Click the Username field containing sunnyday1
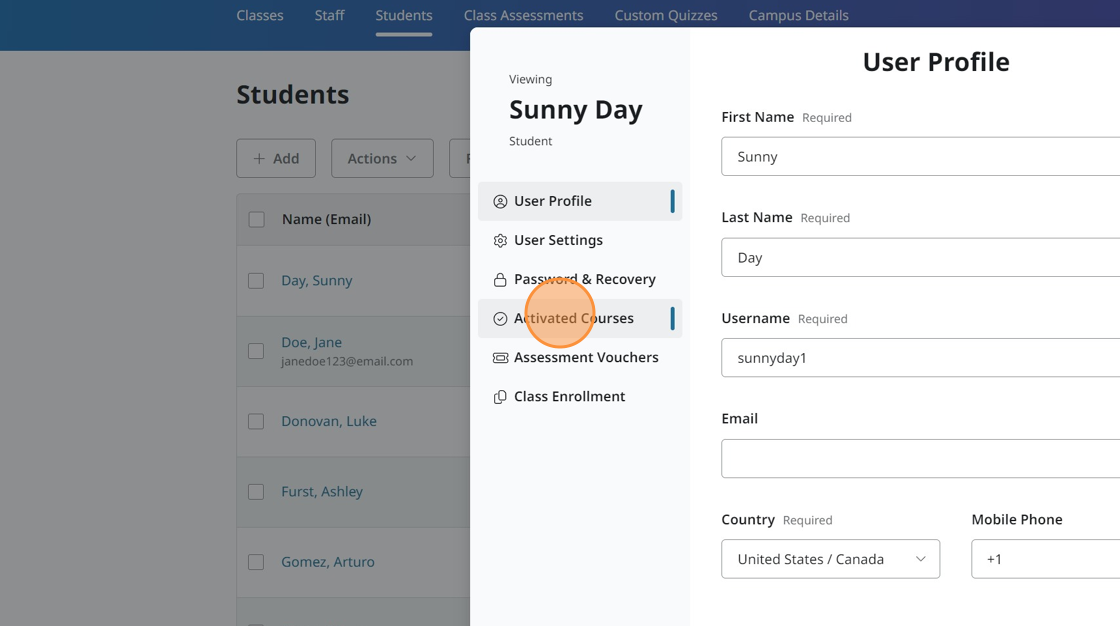 click(x=921, y=358)
